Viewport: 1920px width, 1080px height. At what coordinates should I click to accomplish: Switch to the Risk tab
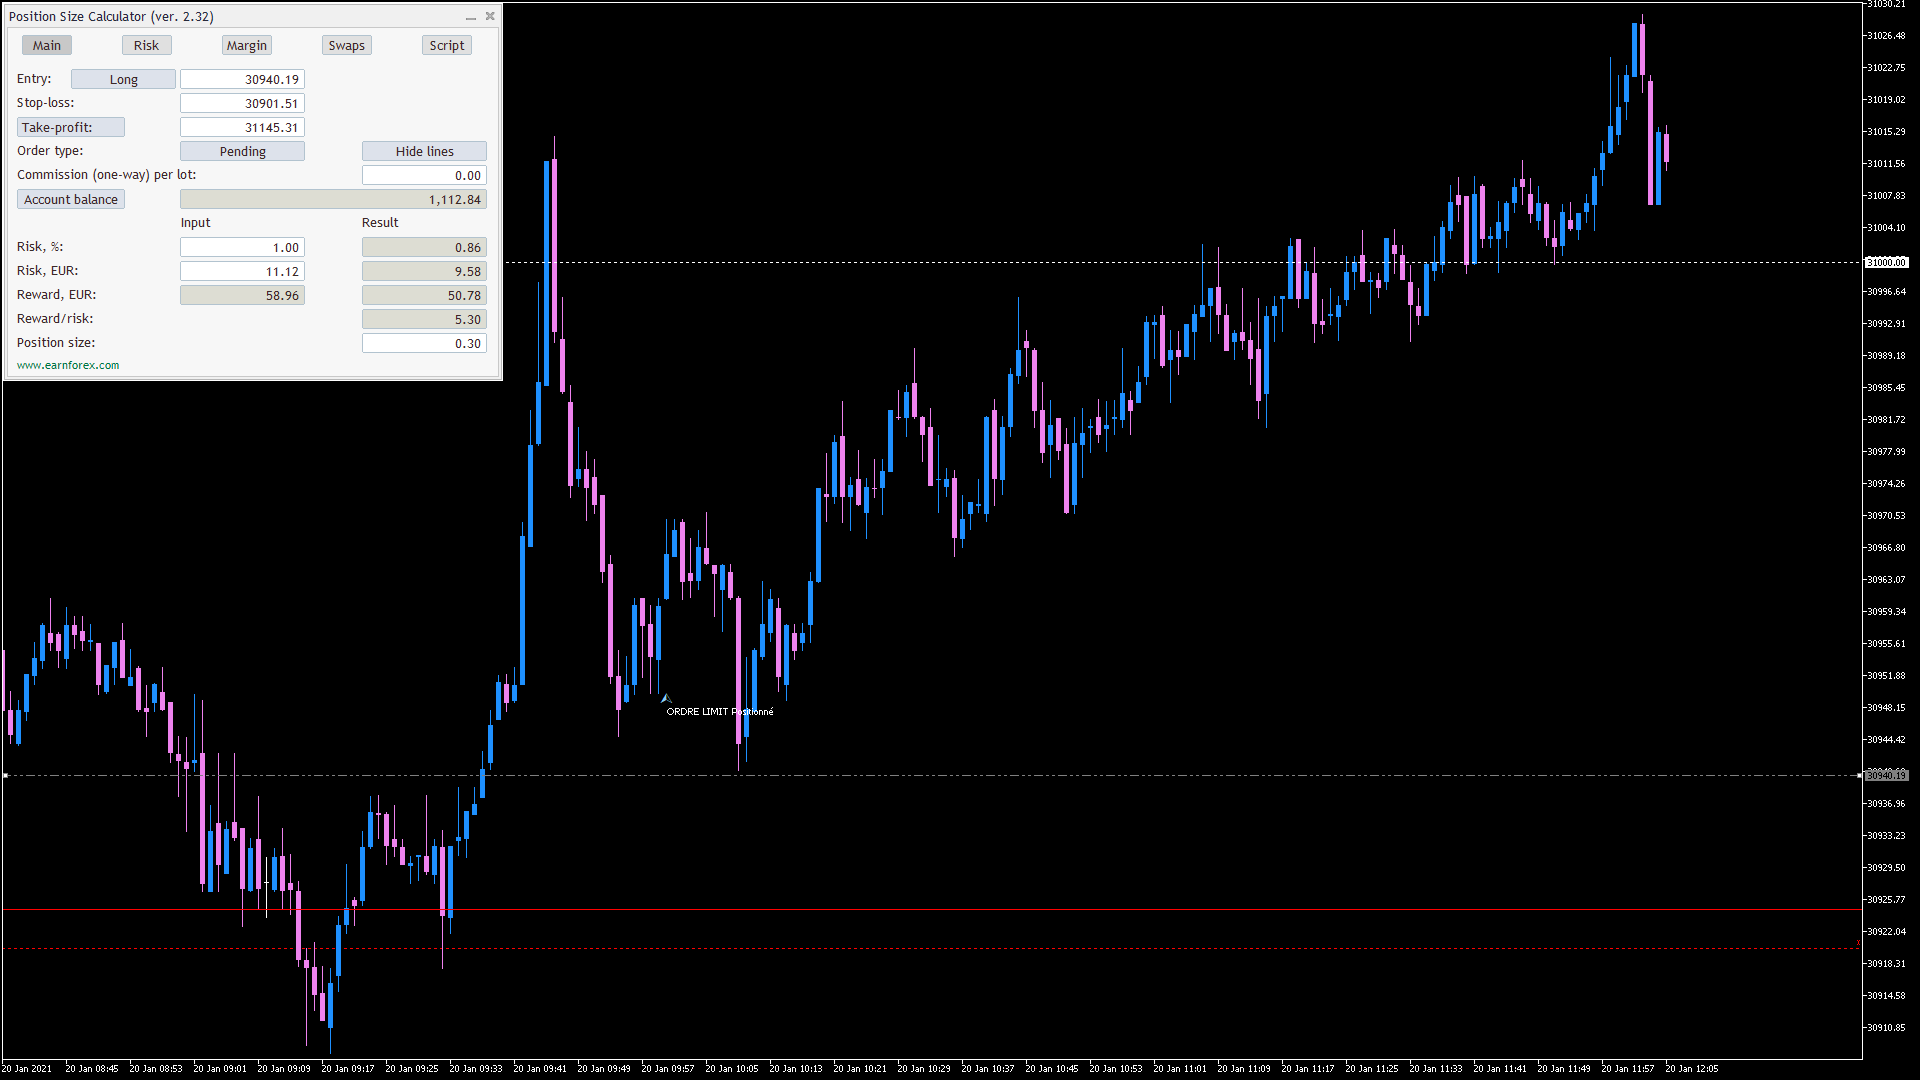pos(146,45)
